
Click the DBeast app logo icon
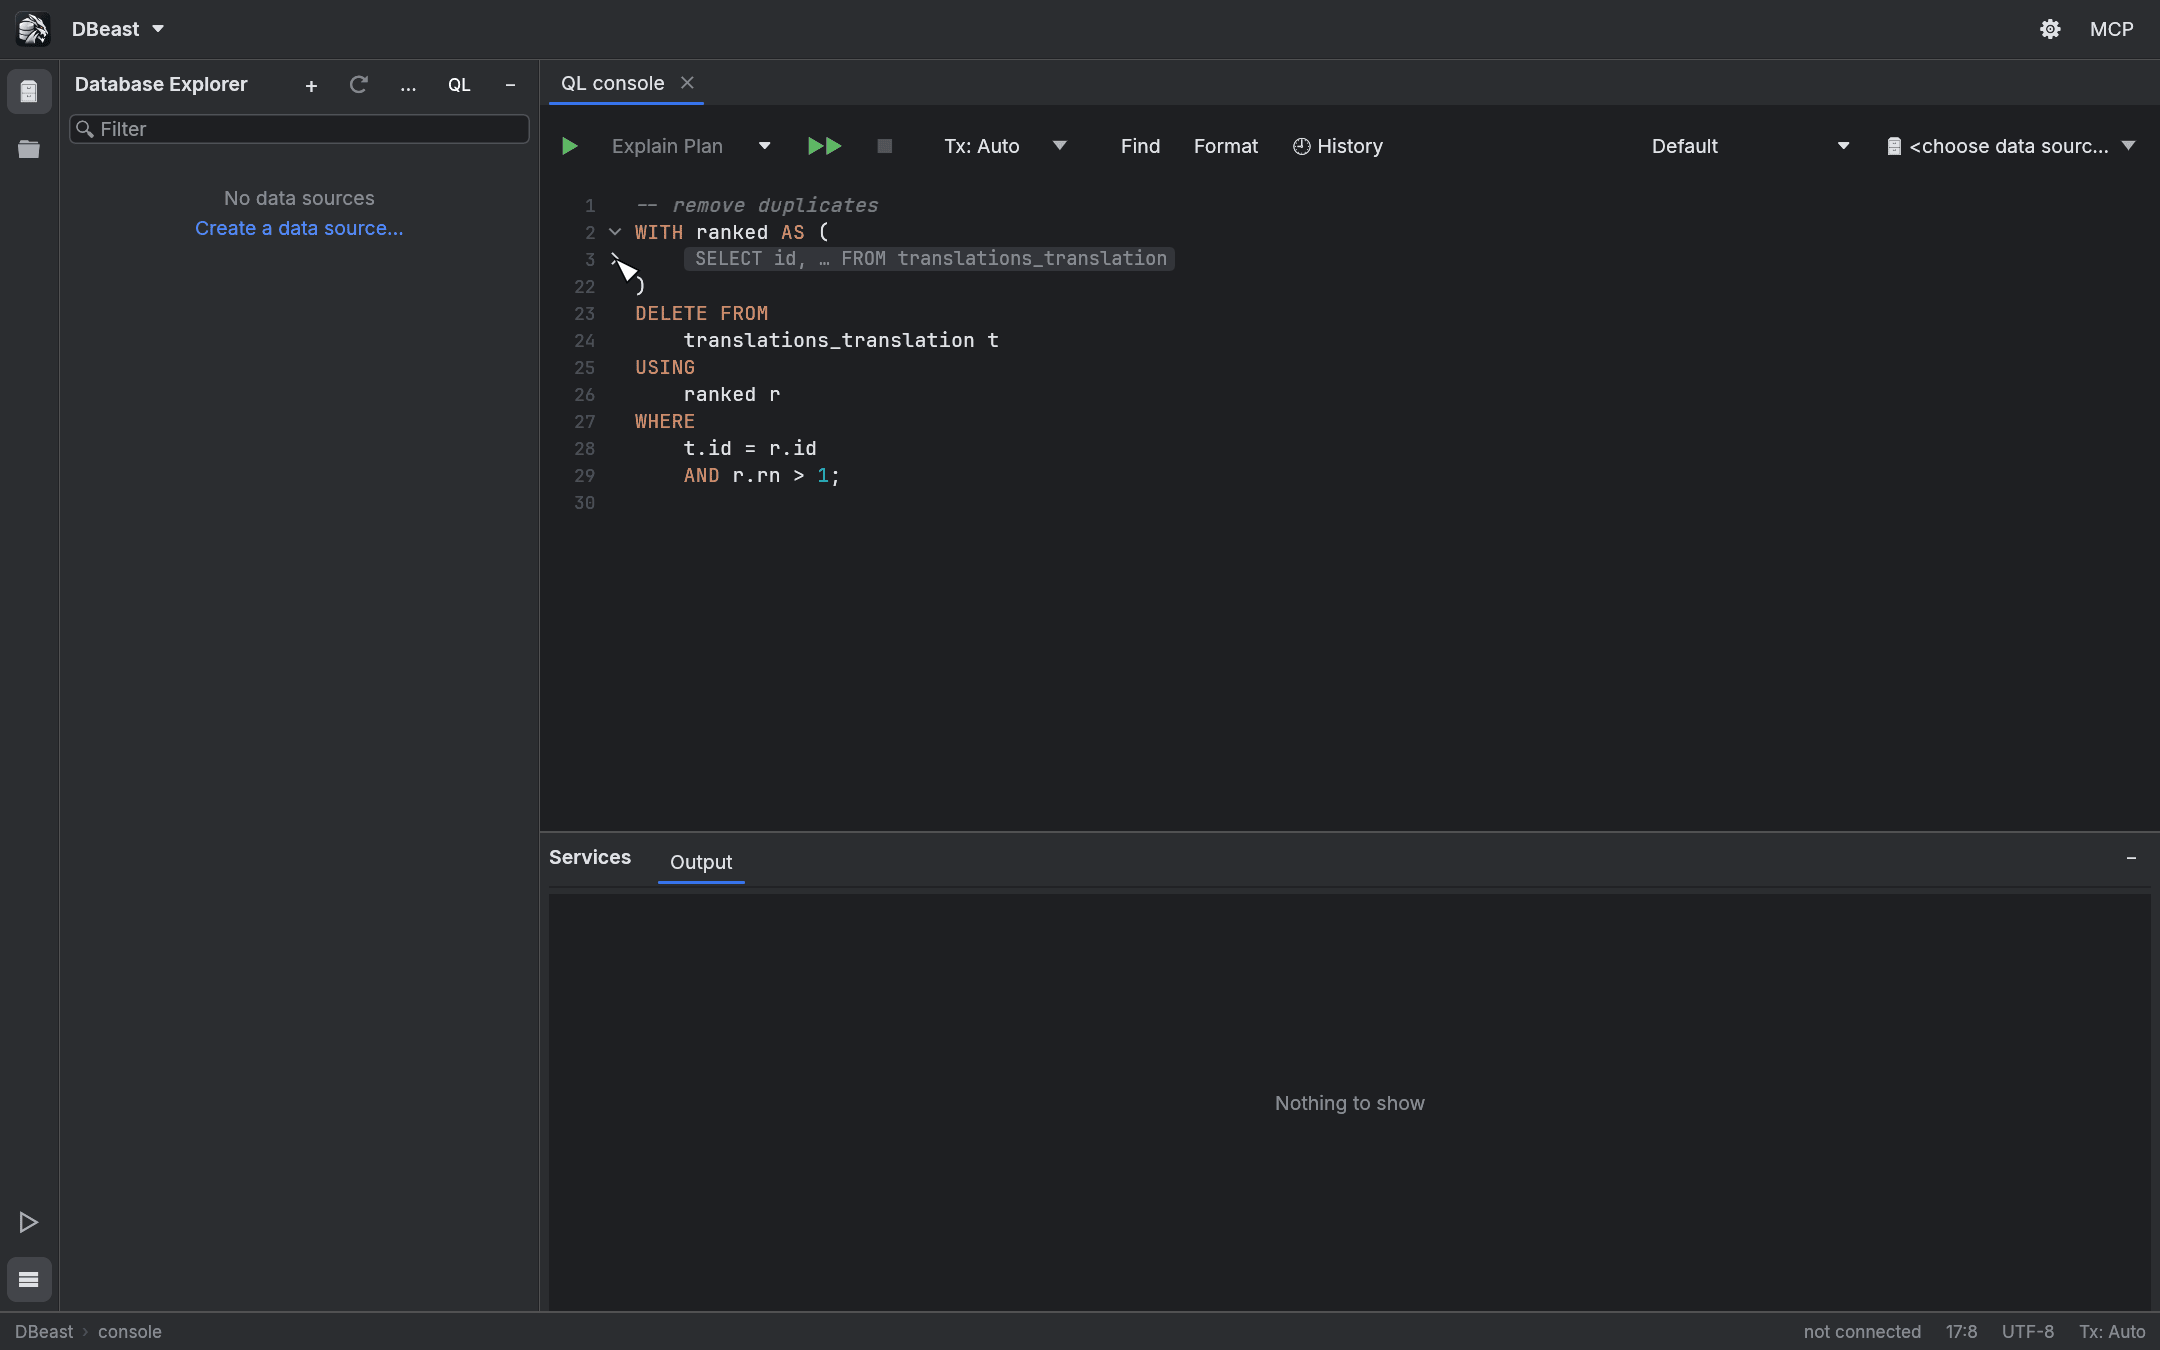32,29
